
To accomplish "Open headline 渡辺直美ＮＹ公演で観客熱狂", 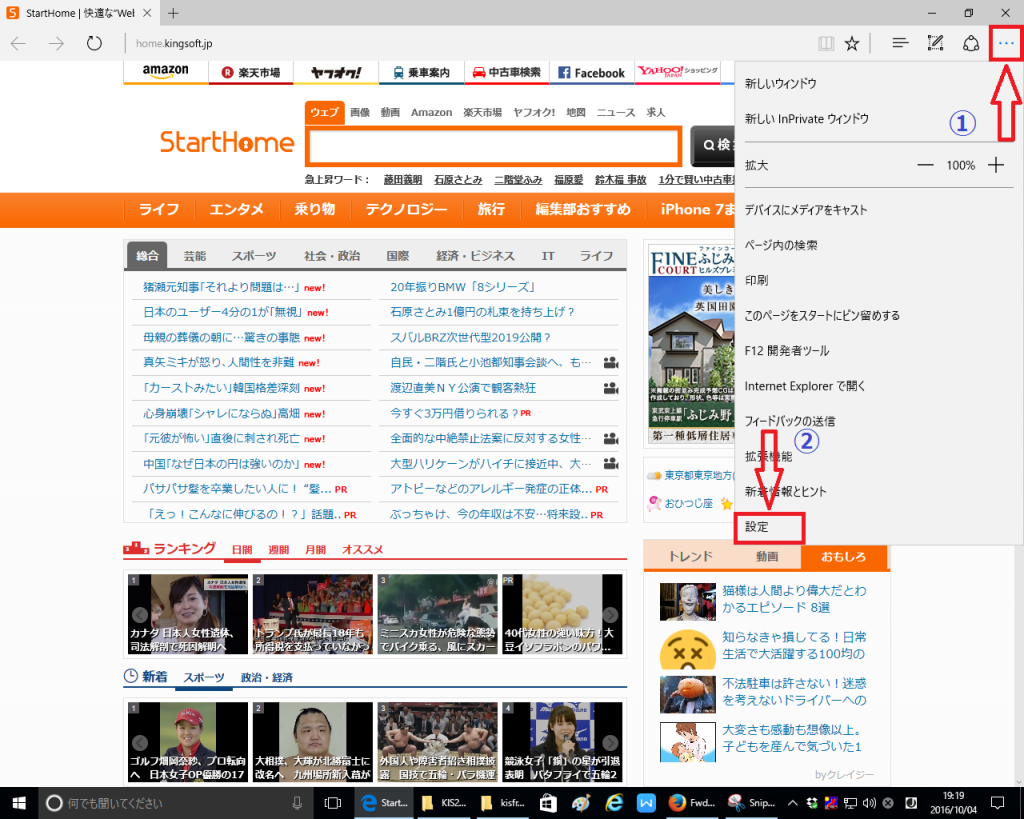I will [x=463, y=388].
